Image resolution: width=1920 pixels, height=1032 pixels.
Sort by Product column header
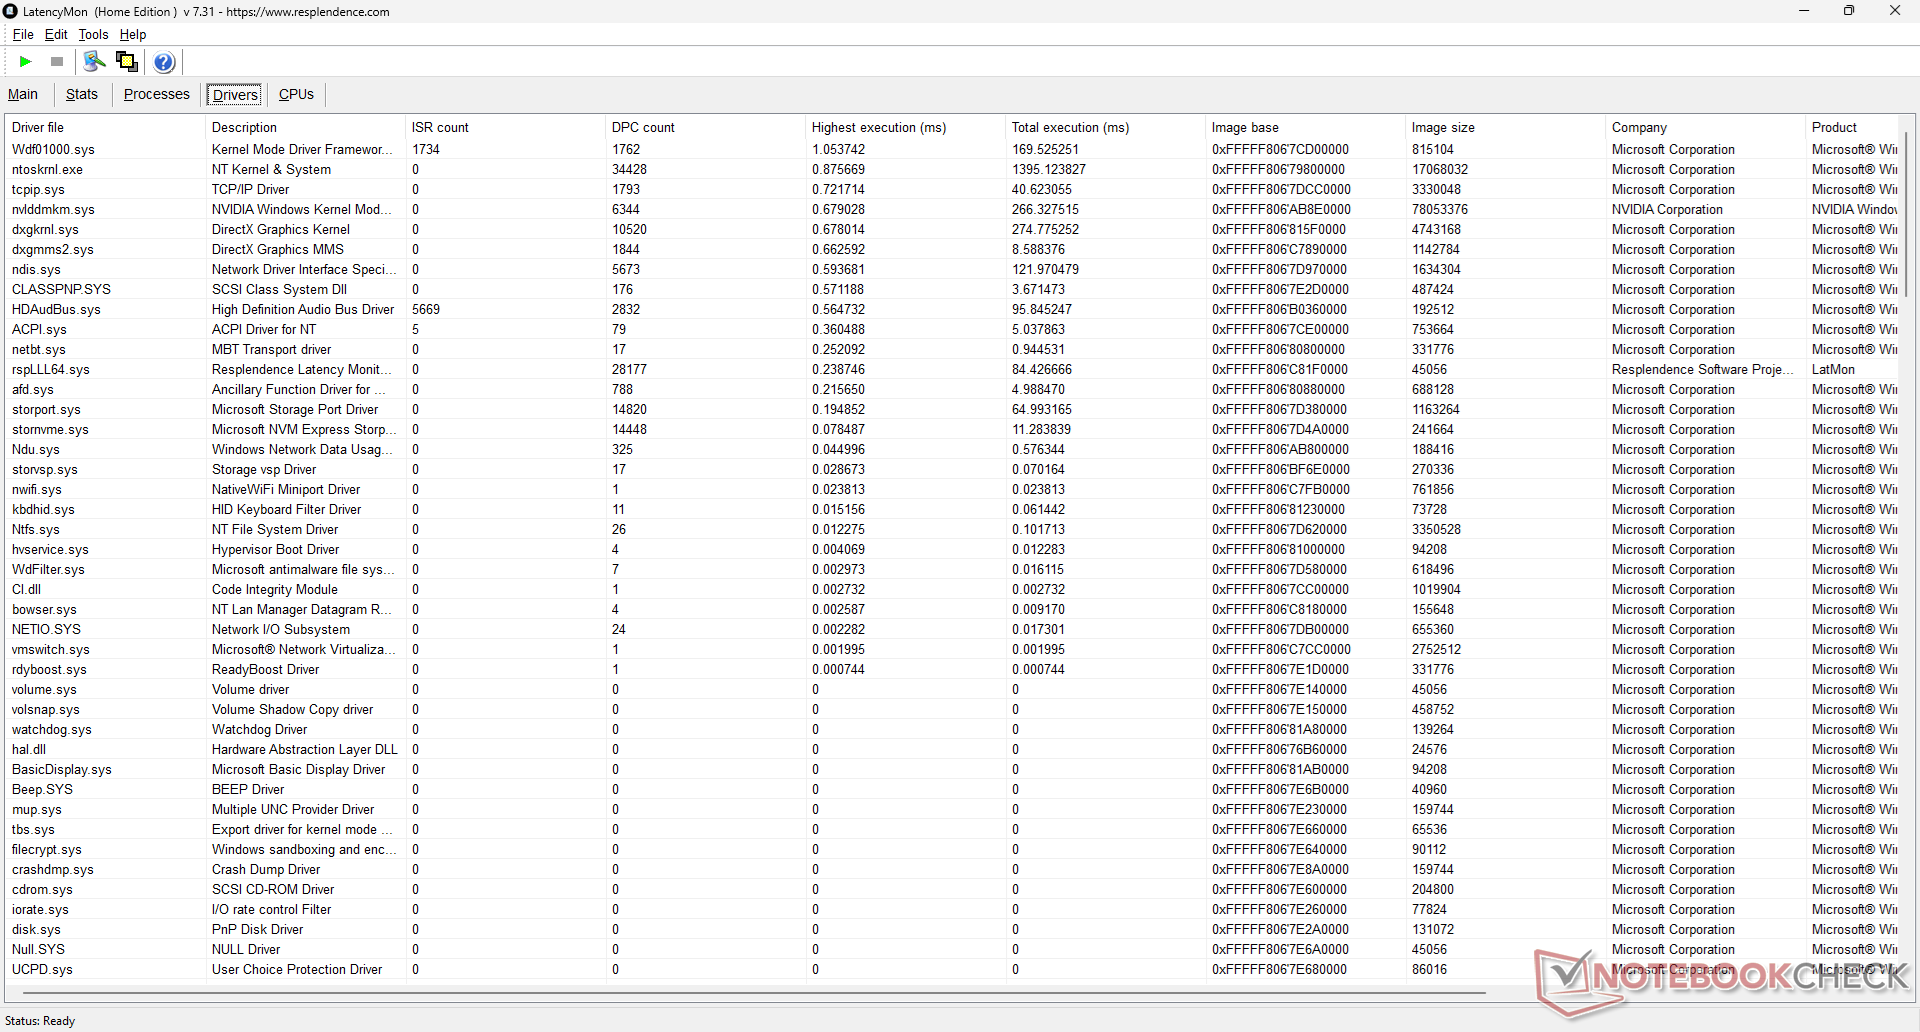pos(1852,127)
